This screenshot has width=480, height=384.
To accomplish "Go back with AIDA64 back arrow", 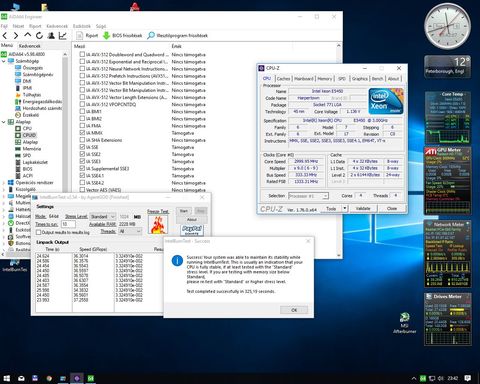I will 5,35.
